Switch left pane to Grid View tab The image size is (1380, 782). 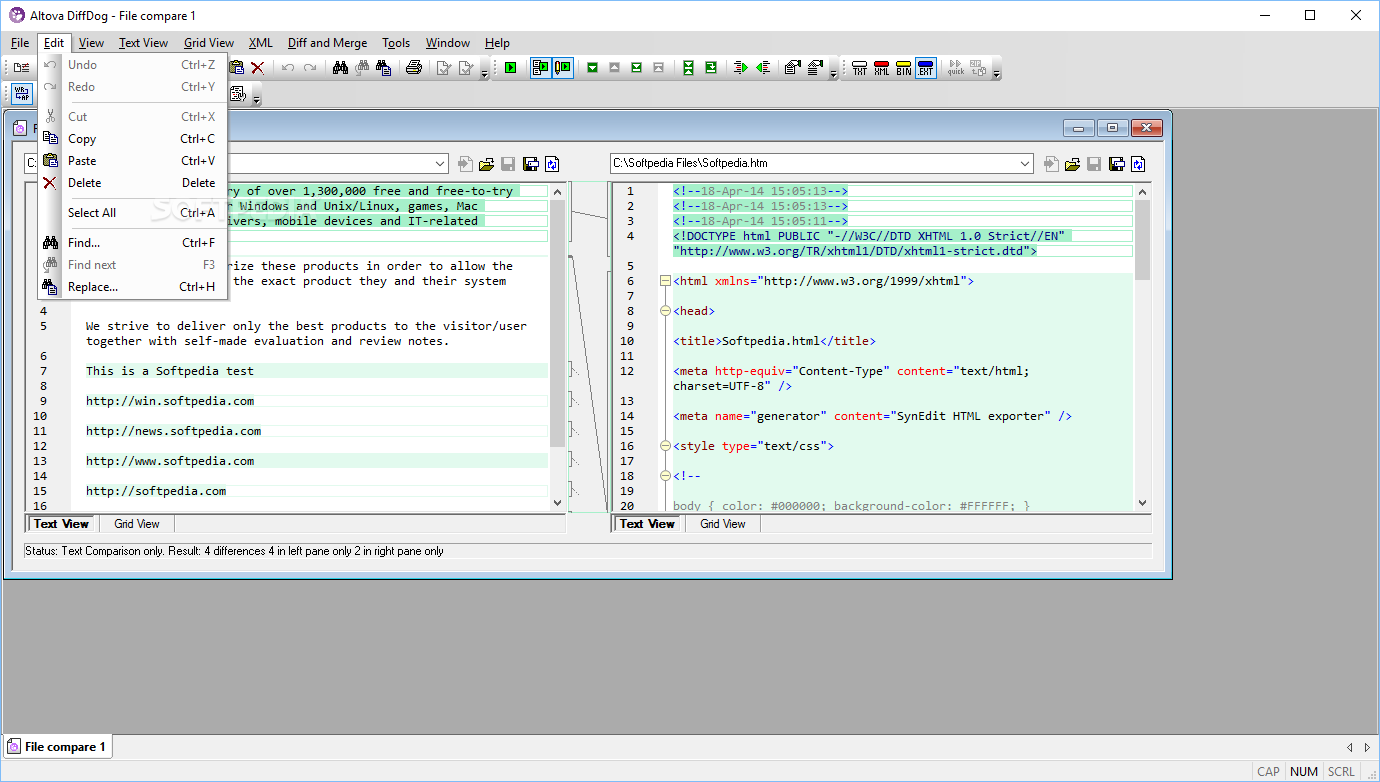(136, 524)
